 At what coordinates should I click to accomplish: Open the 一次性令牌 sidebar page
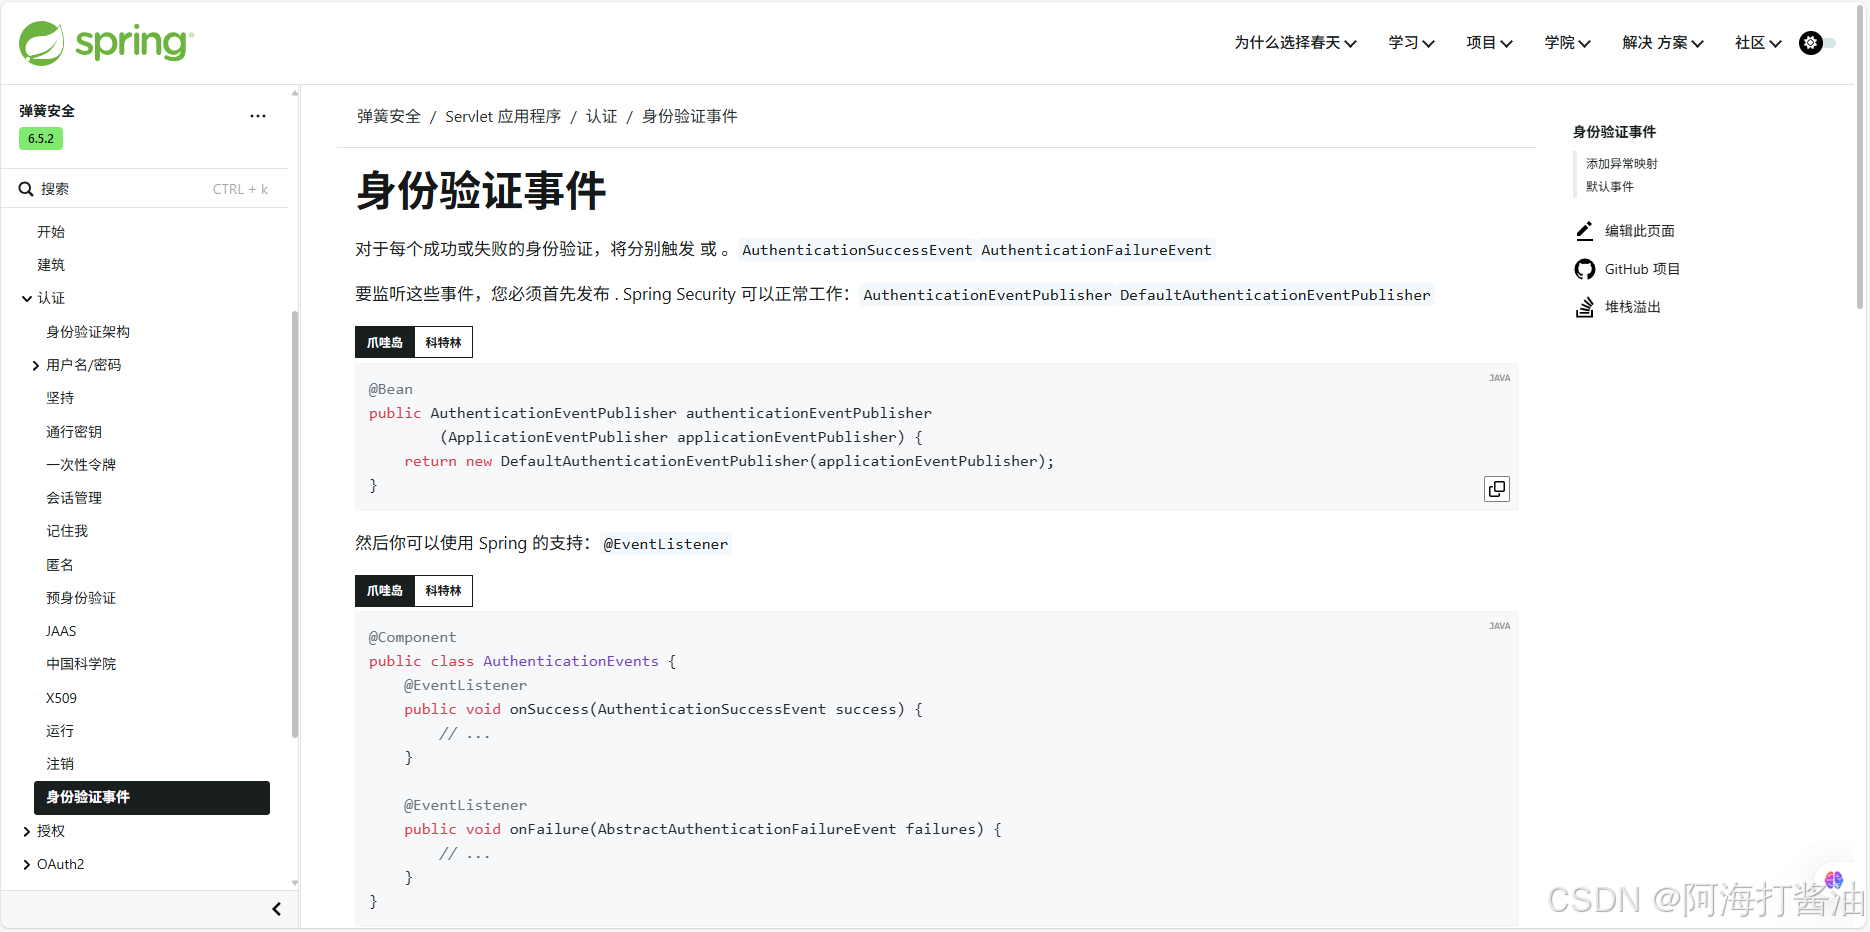click(81, 465)
